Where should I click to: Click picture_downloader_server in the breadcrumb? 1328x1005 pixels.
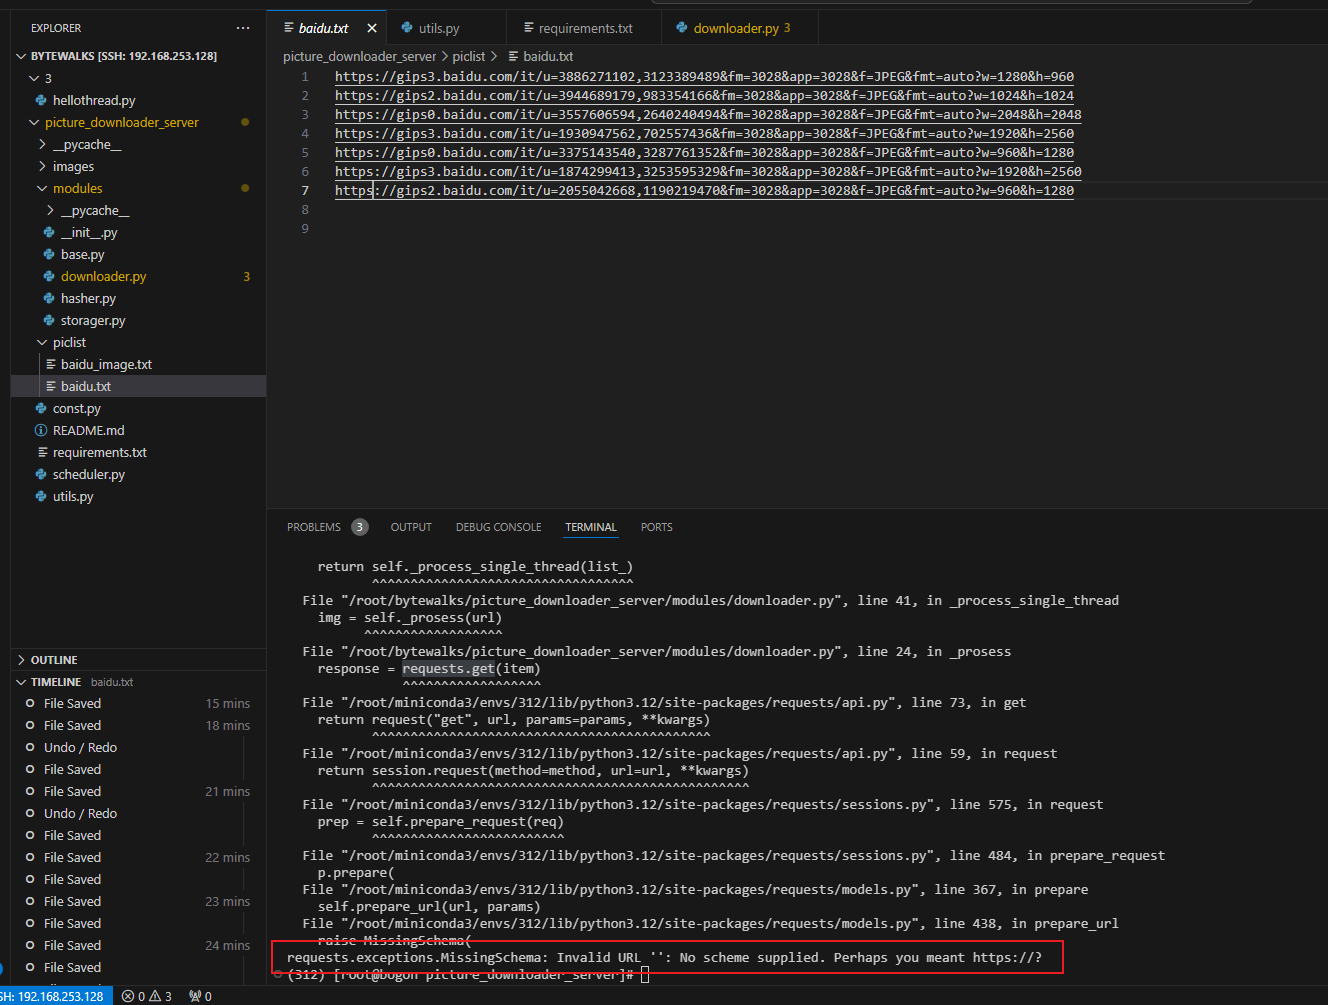pyautogui.click(x=360, y=57)
